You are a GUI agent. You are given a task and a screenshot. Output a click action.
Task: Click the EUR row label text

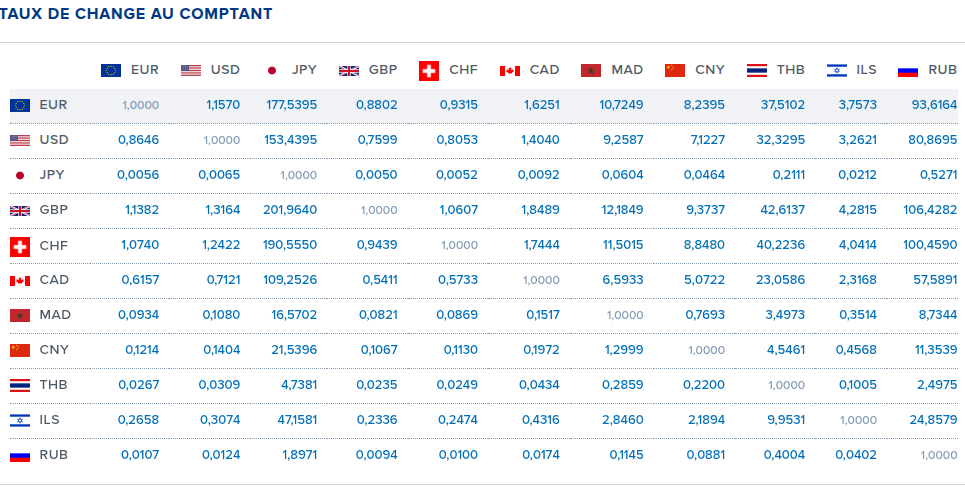click(x=54, y=105)
